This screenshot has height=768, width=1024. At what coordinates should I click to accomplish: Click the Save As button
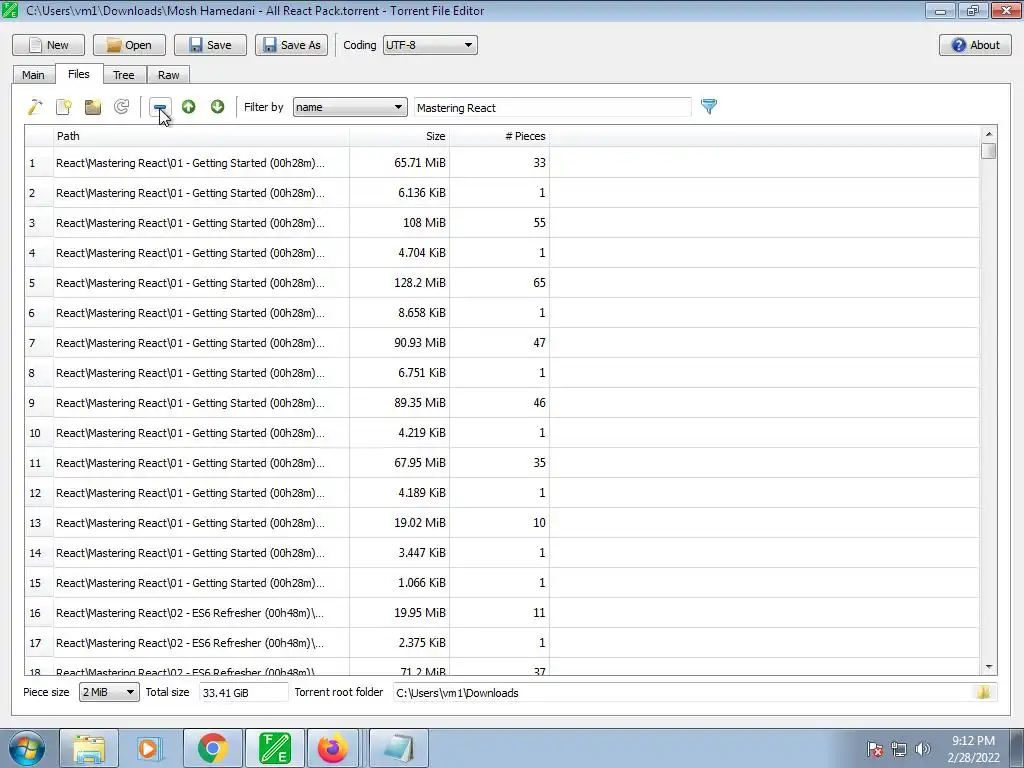(x=291, y=45)
